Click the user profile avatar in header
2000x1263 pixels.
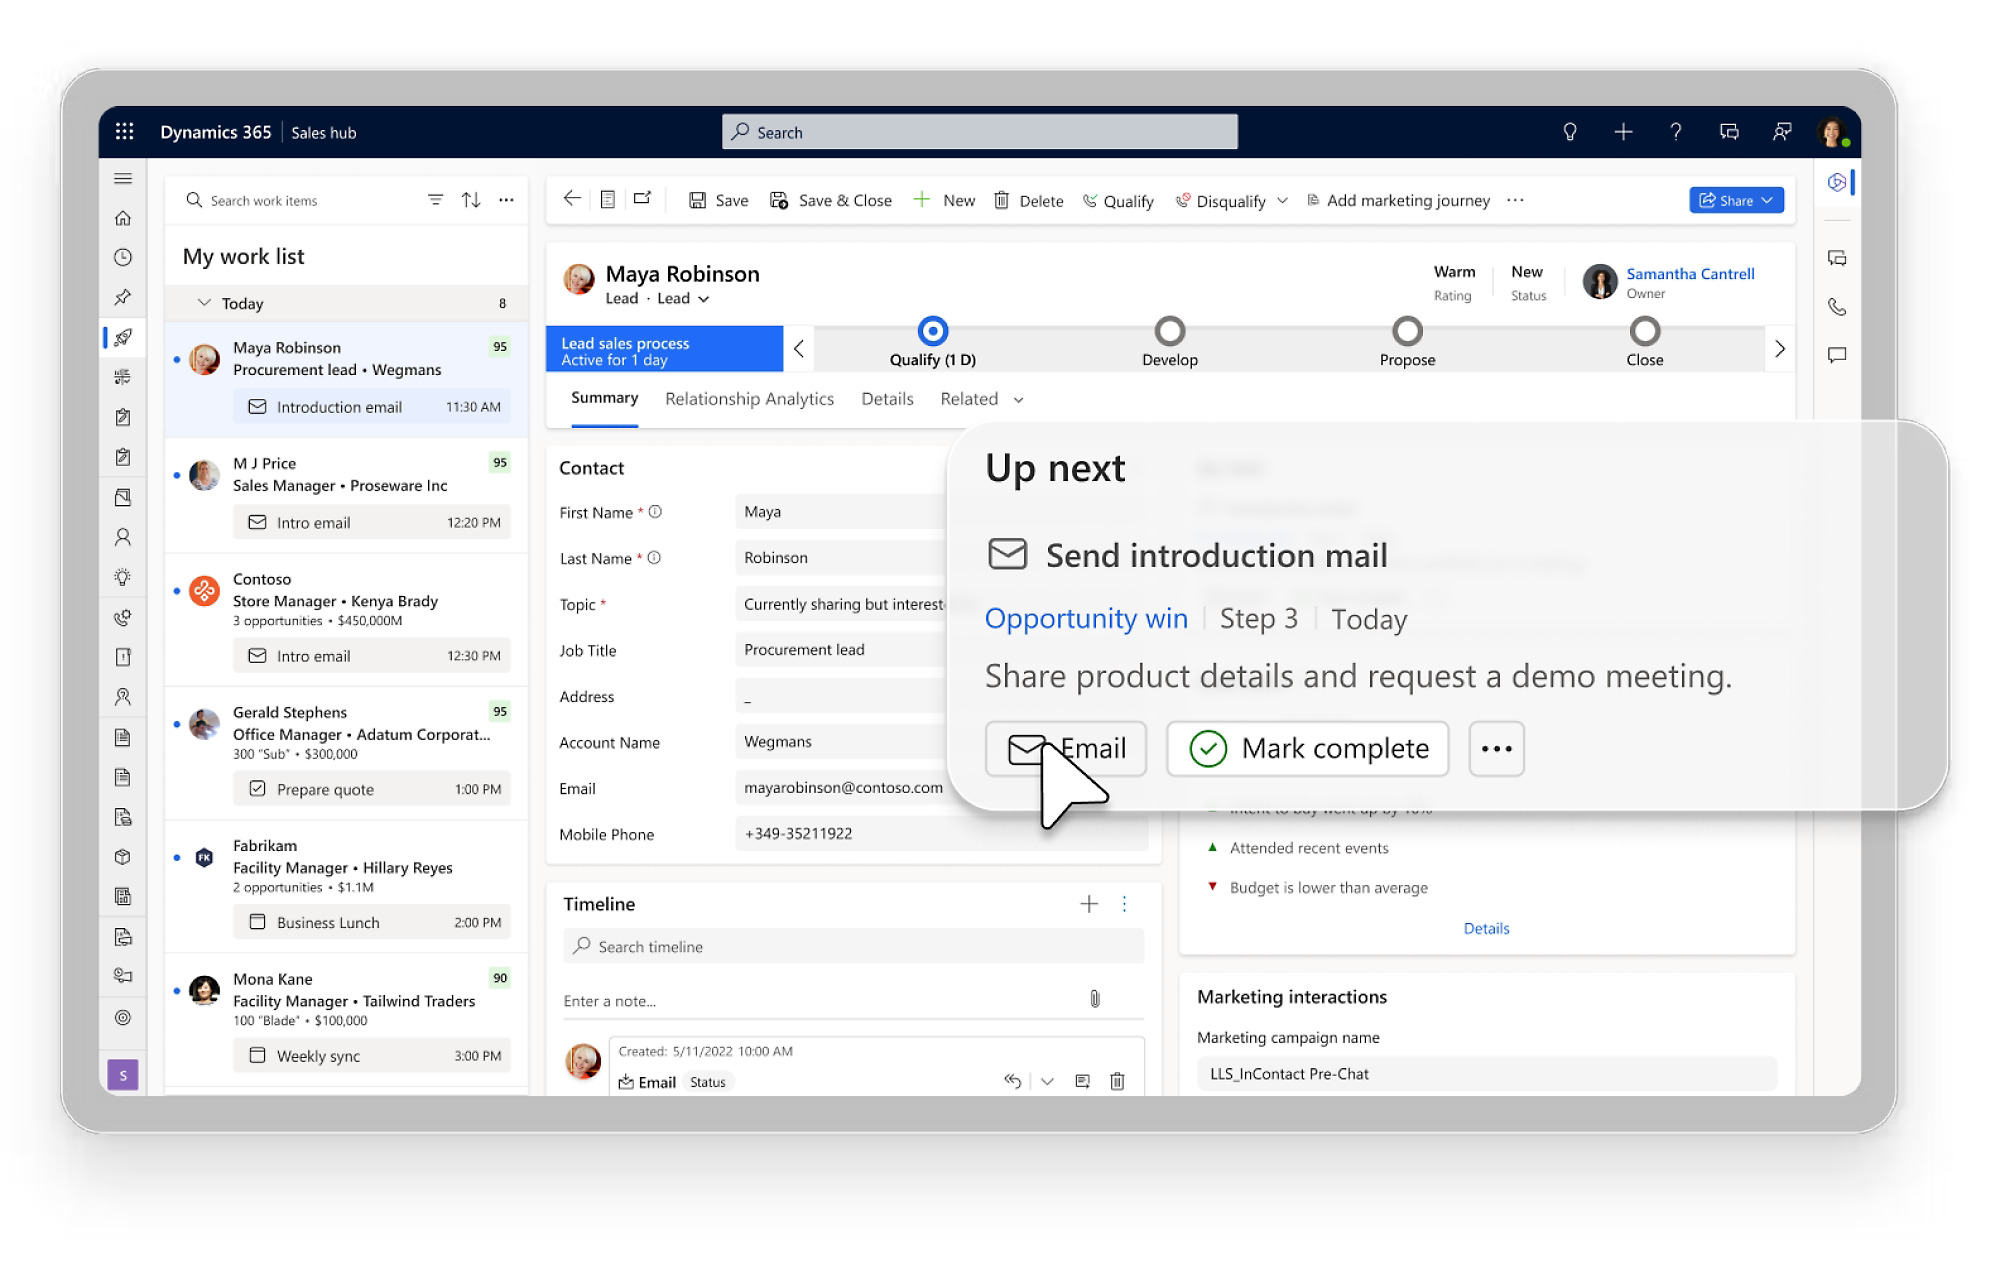1832,132
